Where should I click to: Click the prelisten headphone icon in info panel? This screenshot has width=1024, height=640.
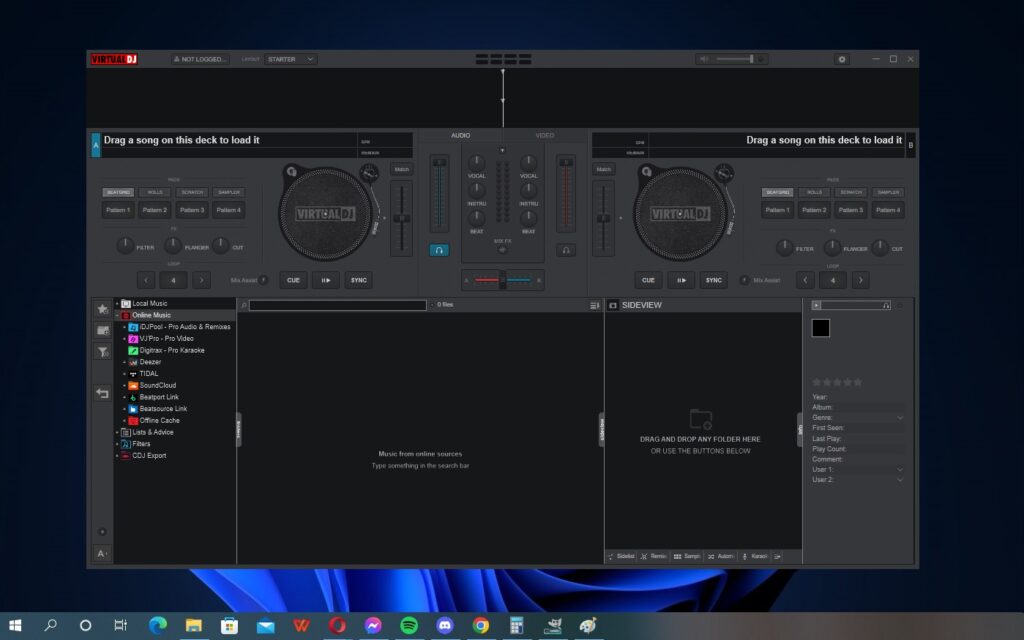[x=886, y=305]
